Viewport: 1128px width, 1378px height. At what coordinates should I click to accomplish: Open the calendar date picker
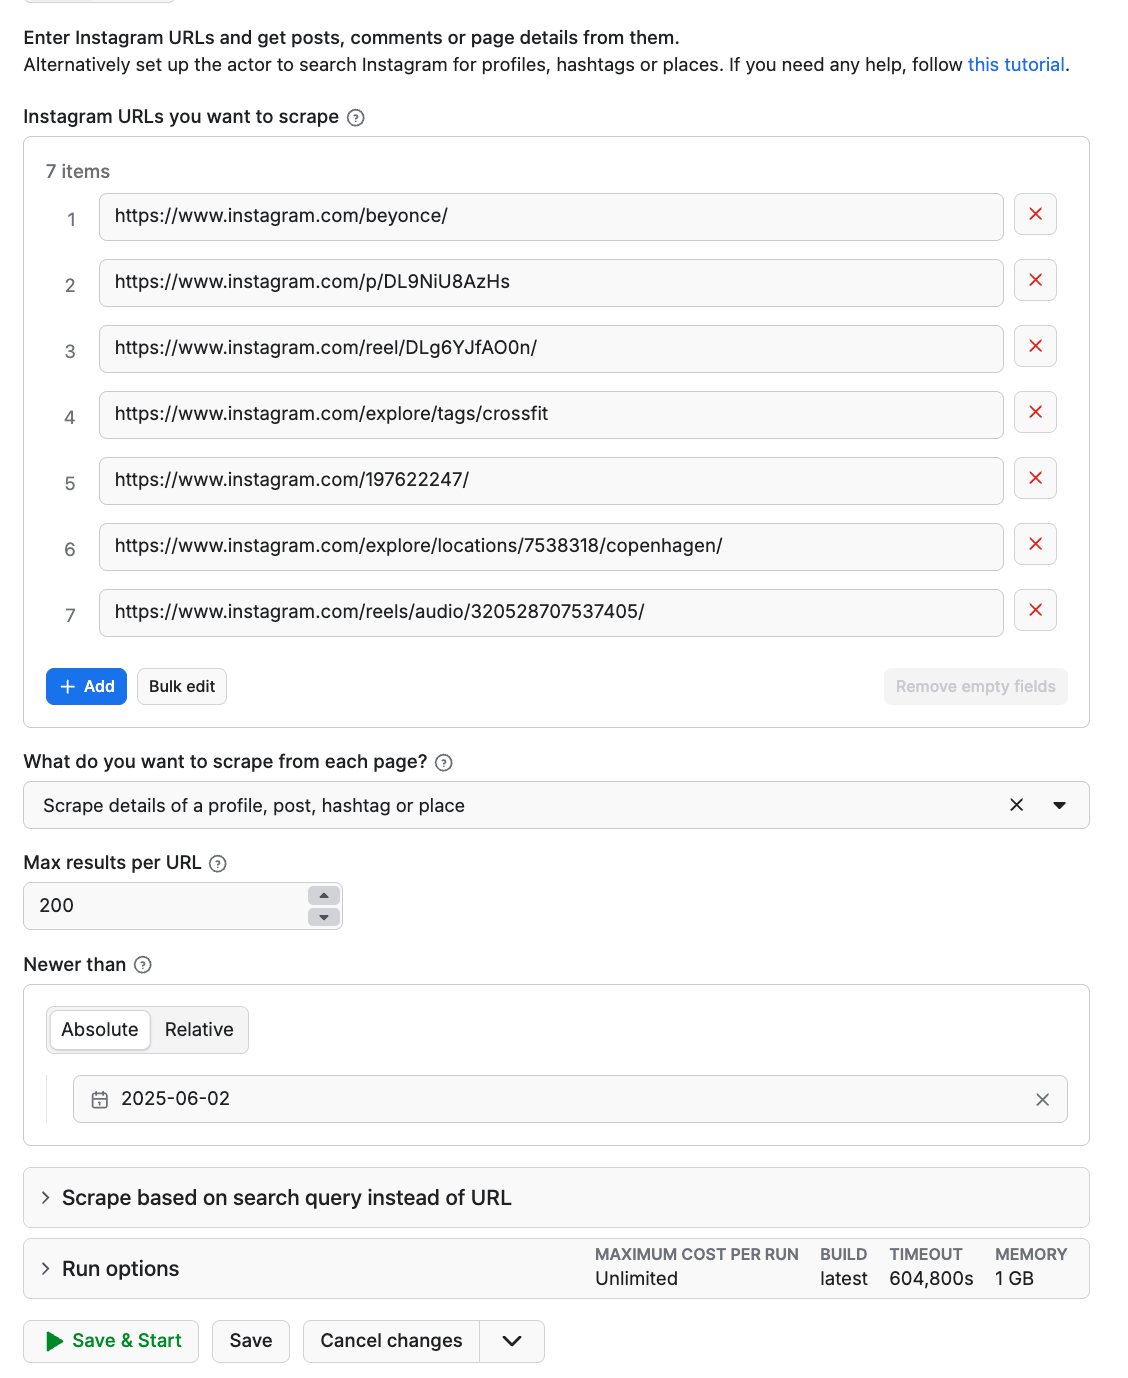(100, 1098)
